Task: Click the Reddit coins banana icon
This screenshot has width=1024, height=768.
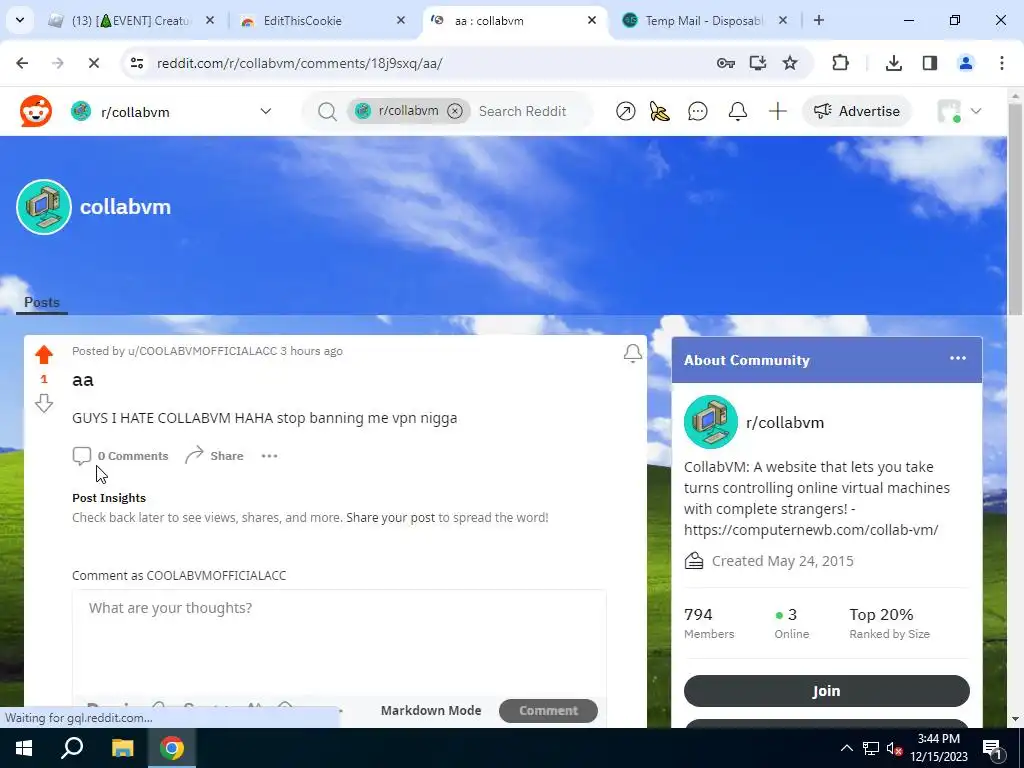Action: click(x=660, y=112)
